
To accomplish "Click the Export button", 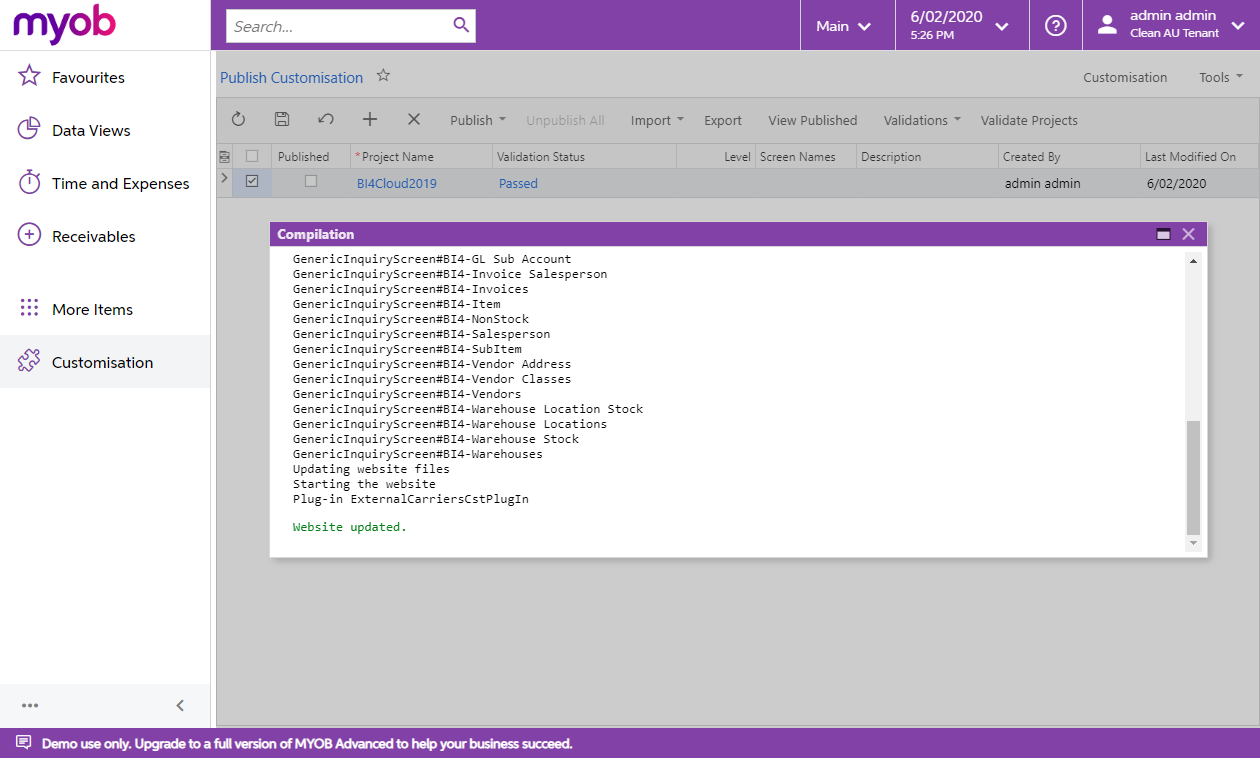I will click(723, 120).
